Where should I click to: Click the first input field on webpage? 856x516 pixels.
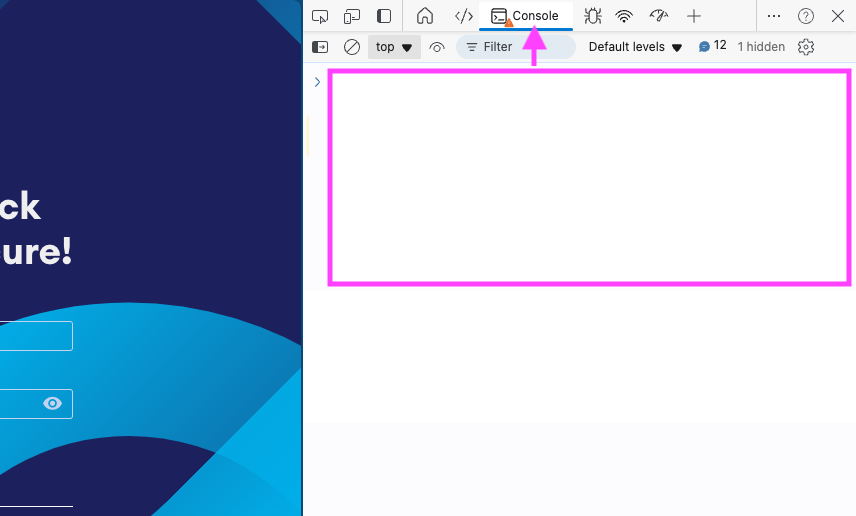[36, 336]
